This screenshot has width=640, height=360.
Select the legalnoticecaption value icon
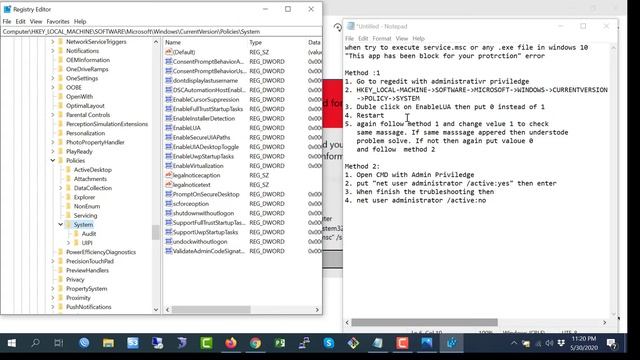coord(169,175)
